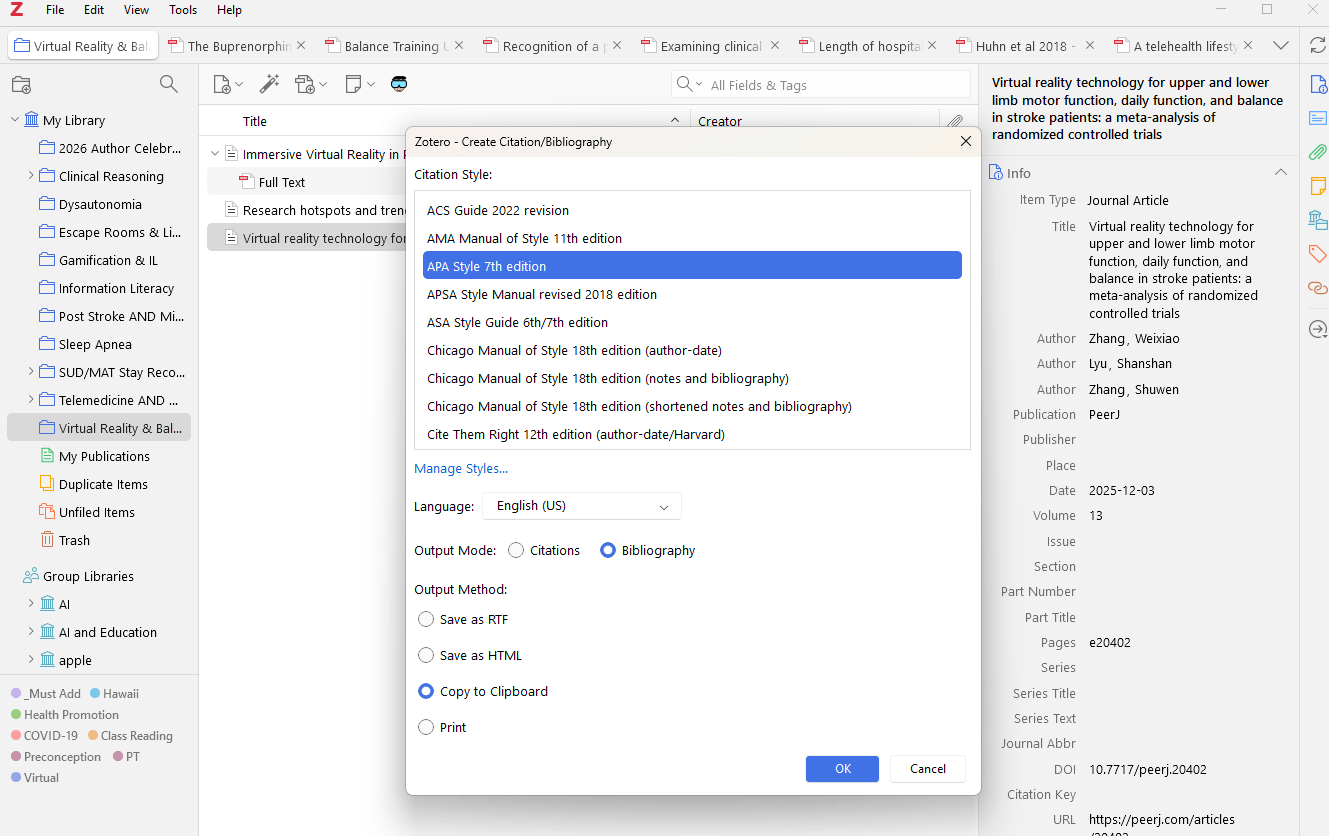The width and height of the screenshot is (1329, 836).
Task: Select the AMA Manual of Style 11th edition
Action: coord(692,238)
